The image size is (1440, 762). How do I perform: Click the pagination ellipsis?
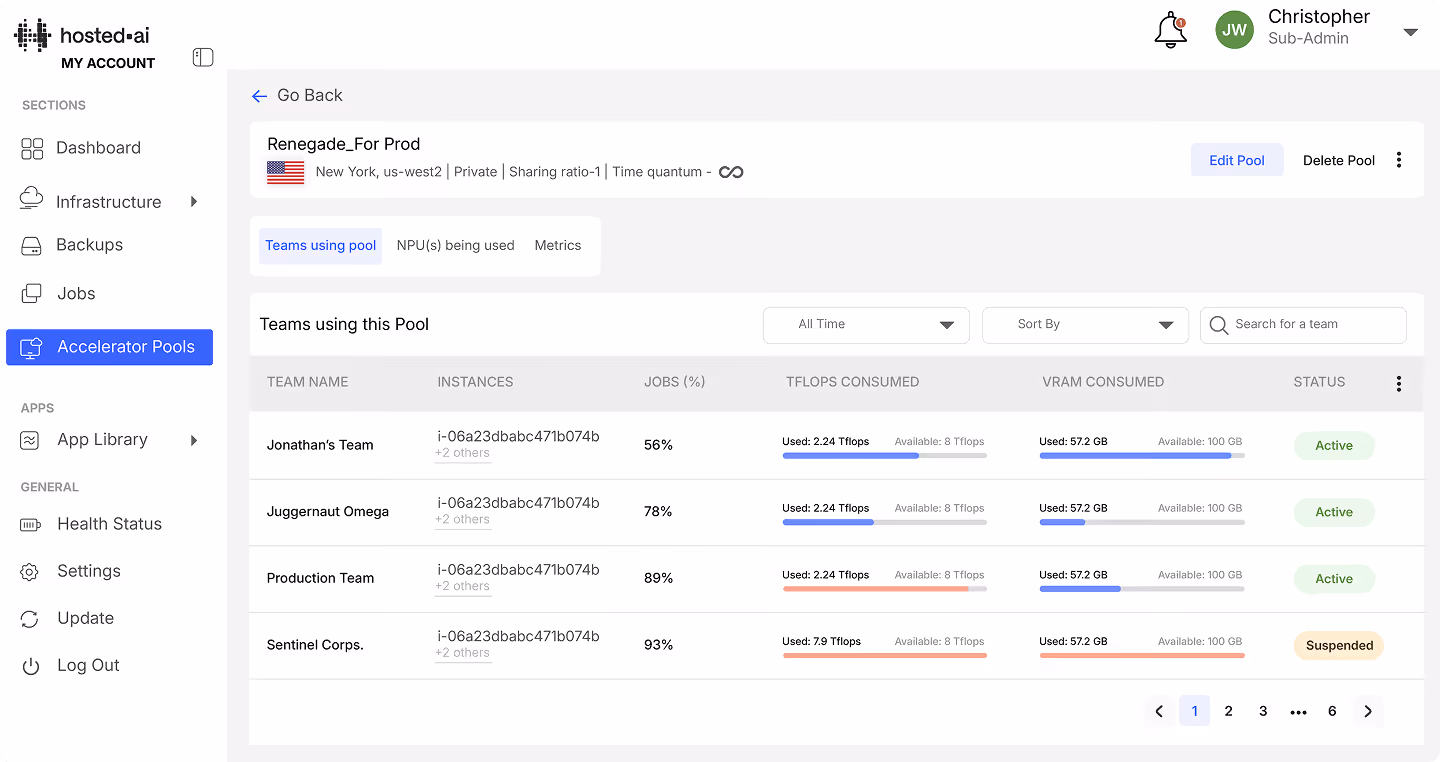coord(1298,712)
